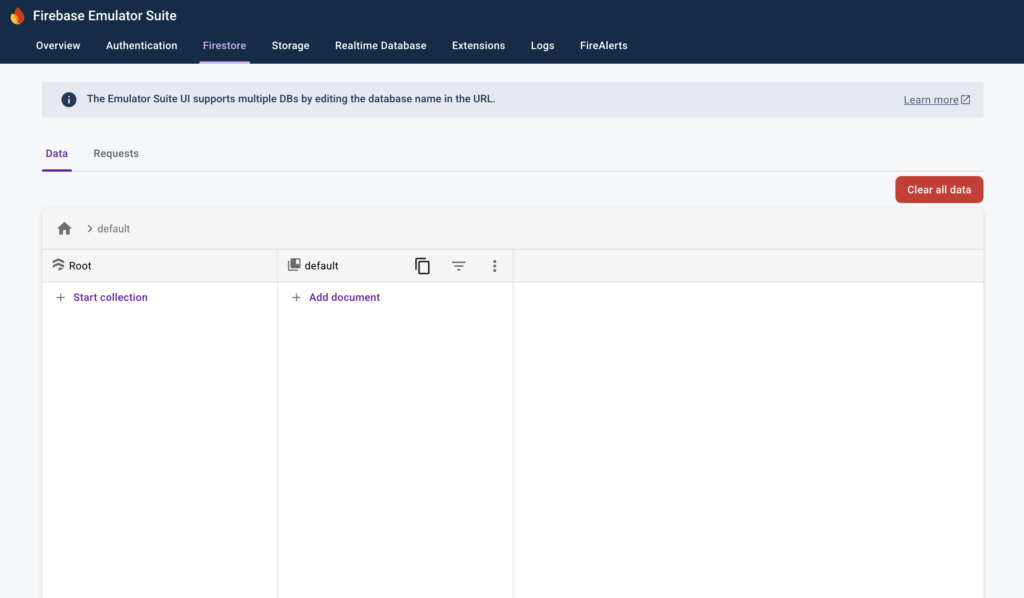Viewport: 1024px width, 598px height.
Task: Open the Realtime Database tab
Action: (380, 46)
